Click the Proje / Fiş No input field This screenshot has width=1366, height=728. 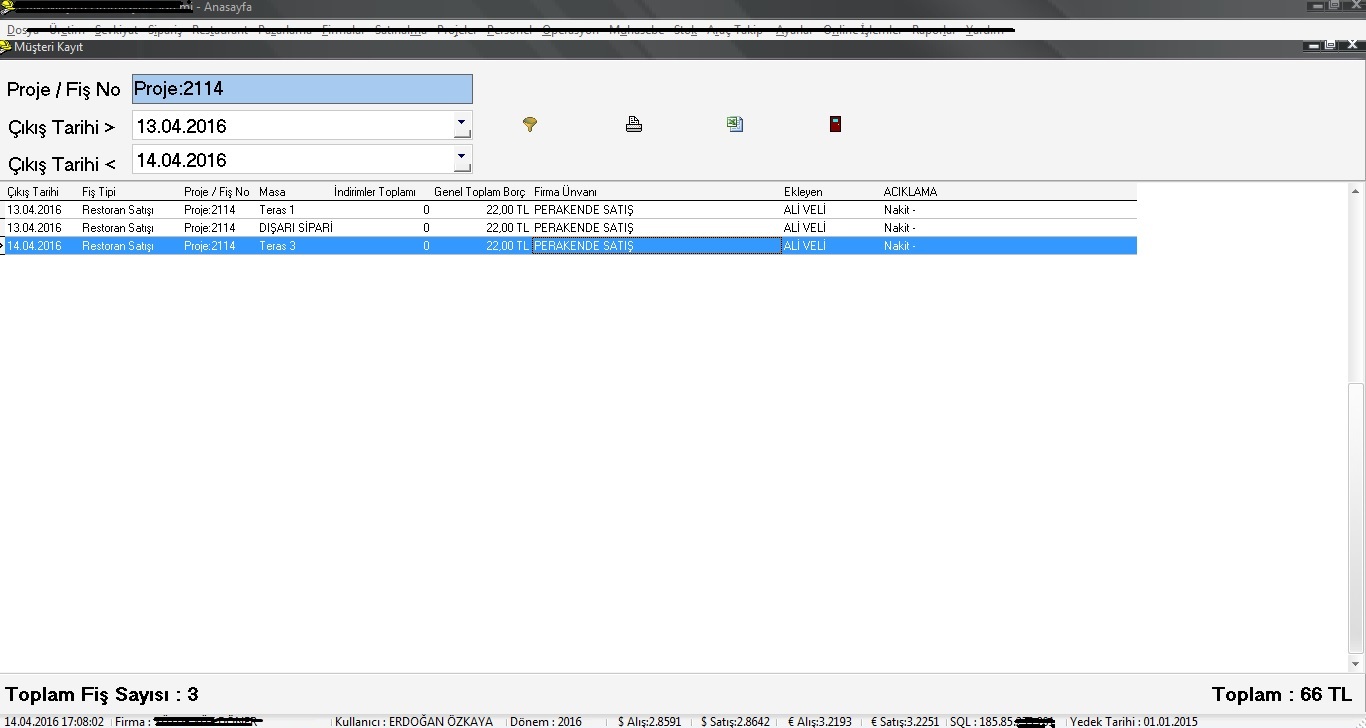pyautogui.click(x=302, y=89)
